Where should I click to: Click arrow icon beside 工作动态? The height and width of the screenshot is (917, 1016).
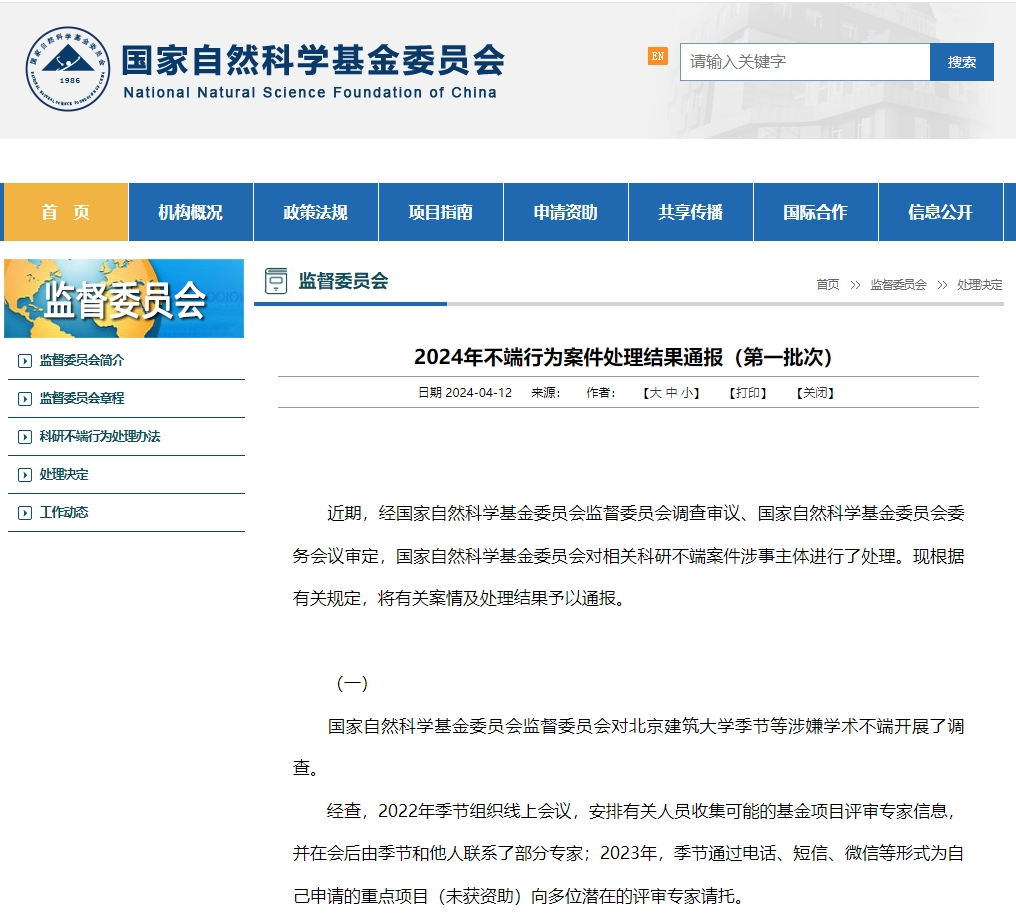(25, 513)
